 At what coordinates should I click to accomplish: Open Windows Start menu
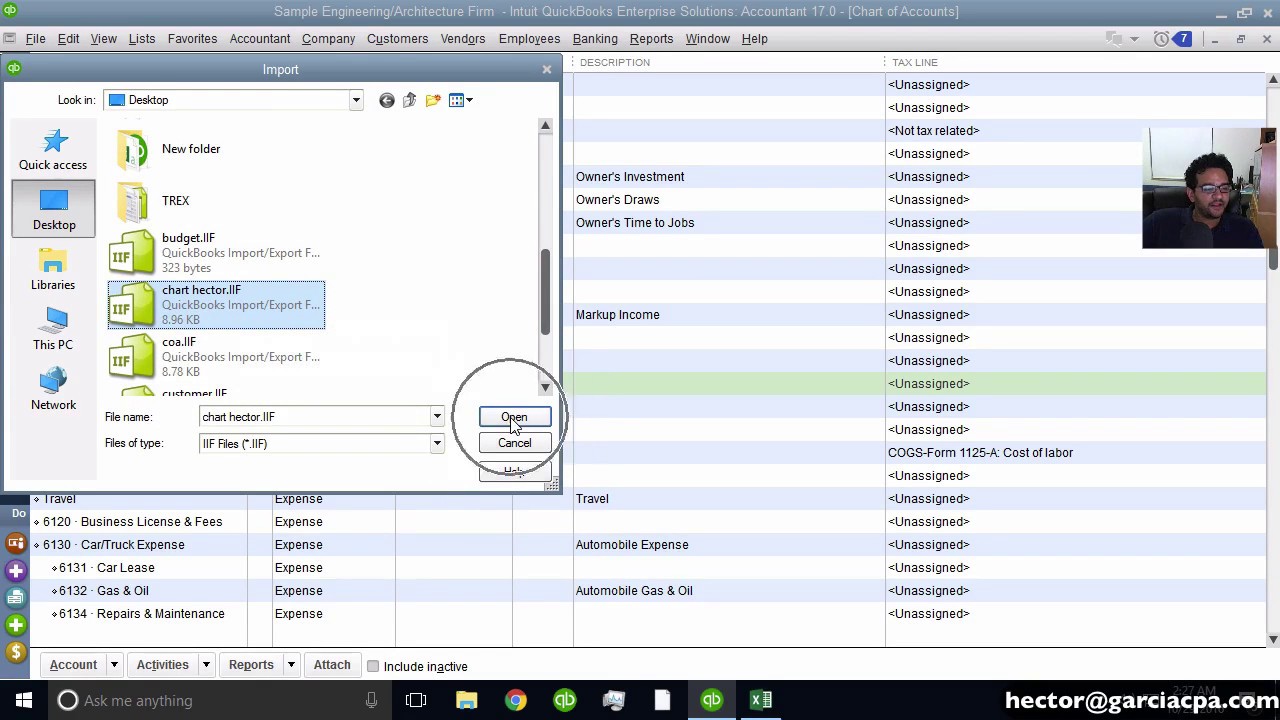click(x=24, y=700)
